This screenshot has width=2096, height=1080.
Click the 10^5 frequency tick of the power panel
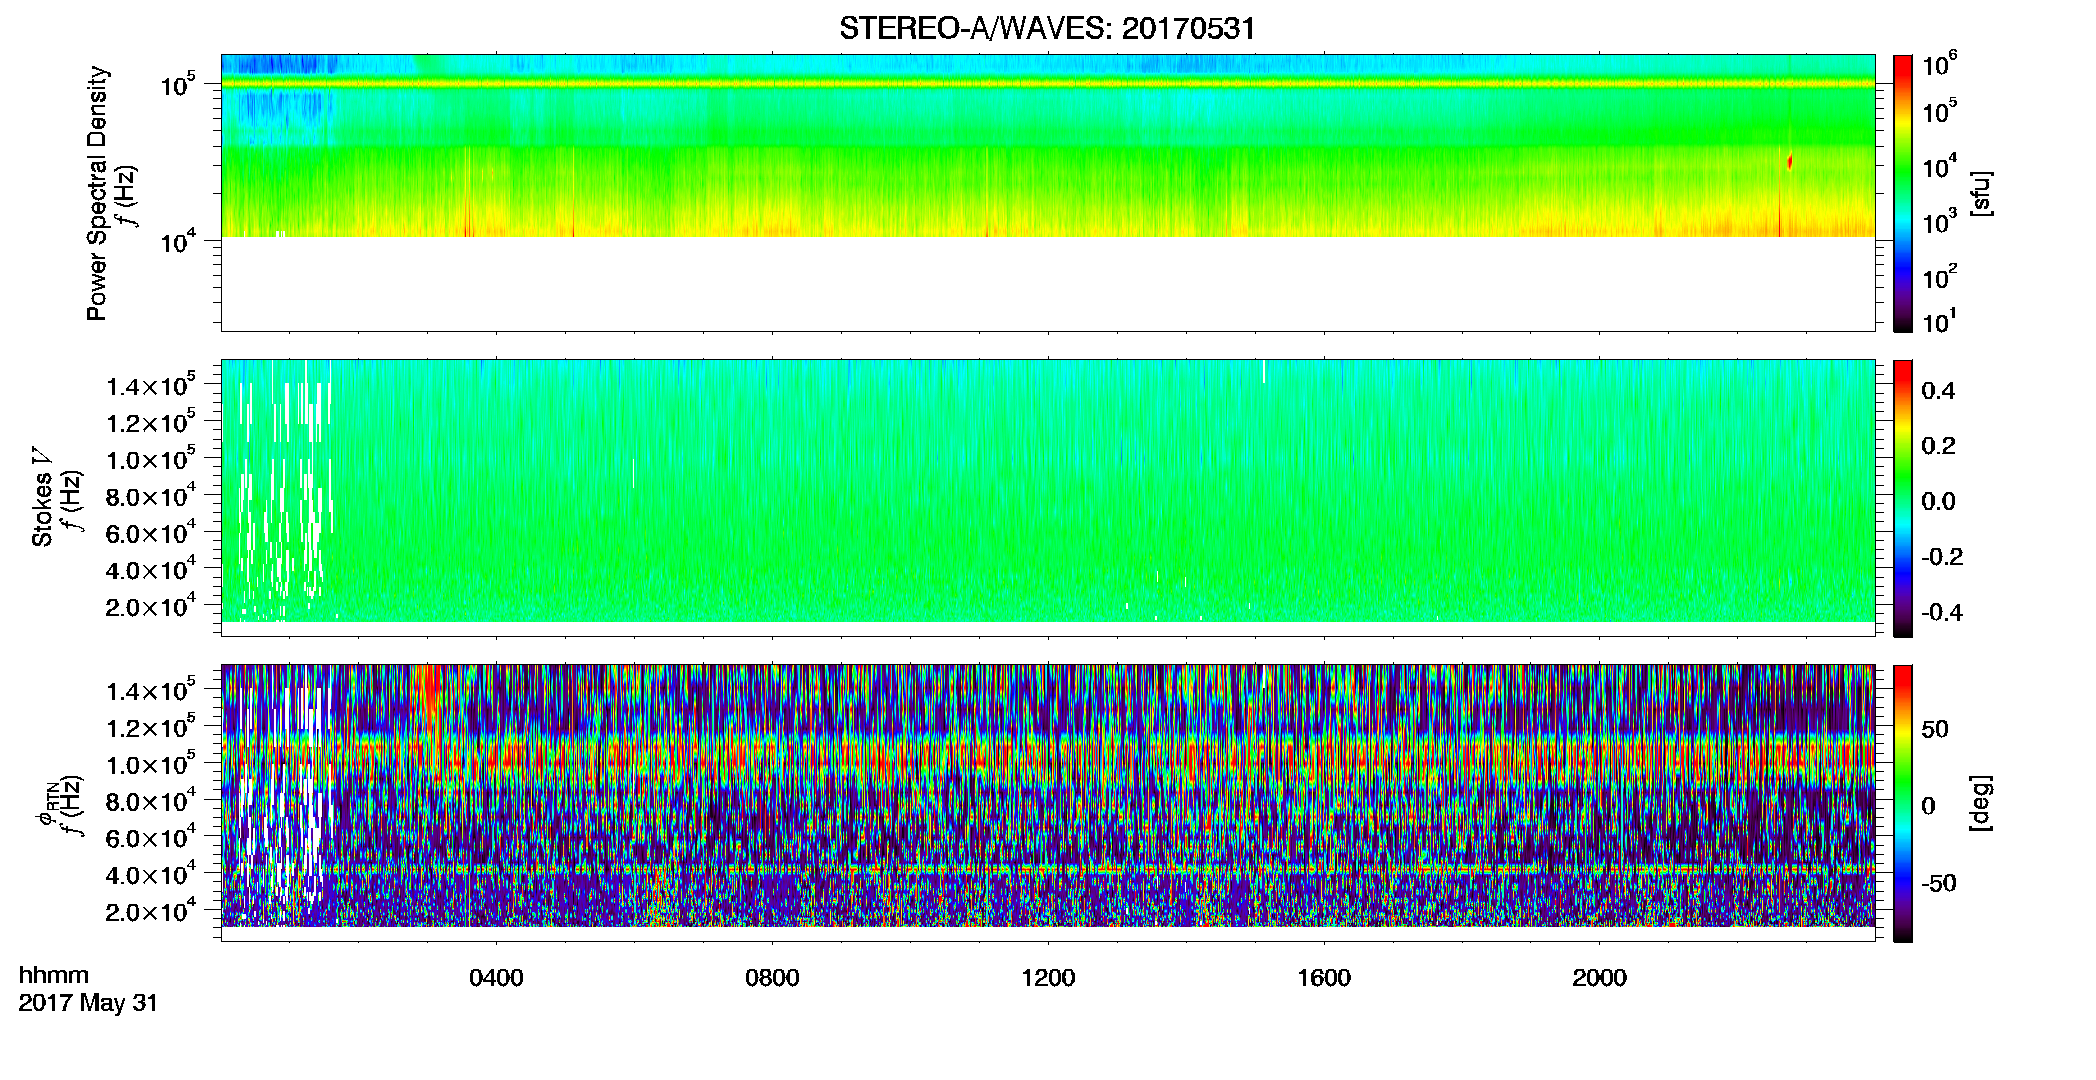pyautogui.click(x=178, y=85)
